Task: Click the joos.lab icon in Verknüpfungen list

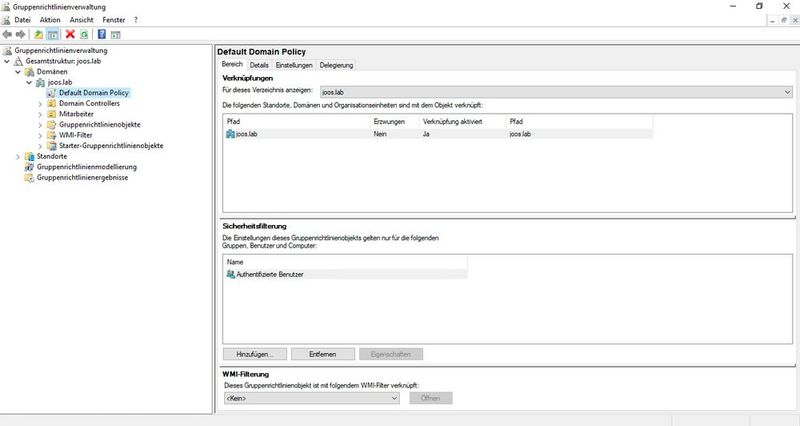Action: coord(231,134)
